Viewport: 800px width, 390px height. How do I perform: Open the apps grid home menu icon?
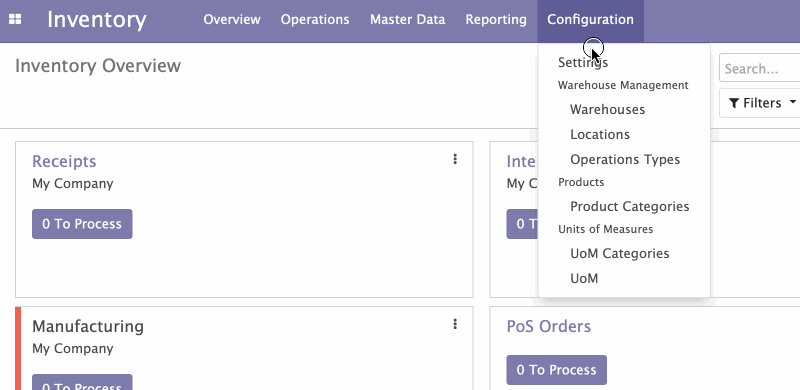[x=15, y=19]
